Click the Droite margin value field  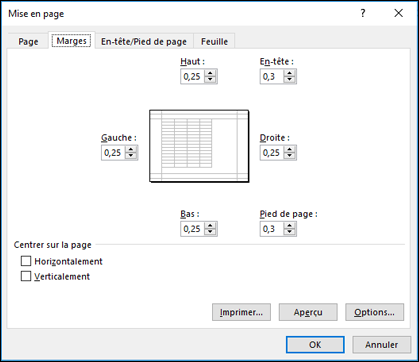pos(272,153)
